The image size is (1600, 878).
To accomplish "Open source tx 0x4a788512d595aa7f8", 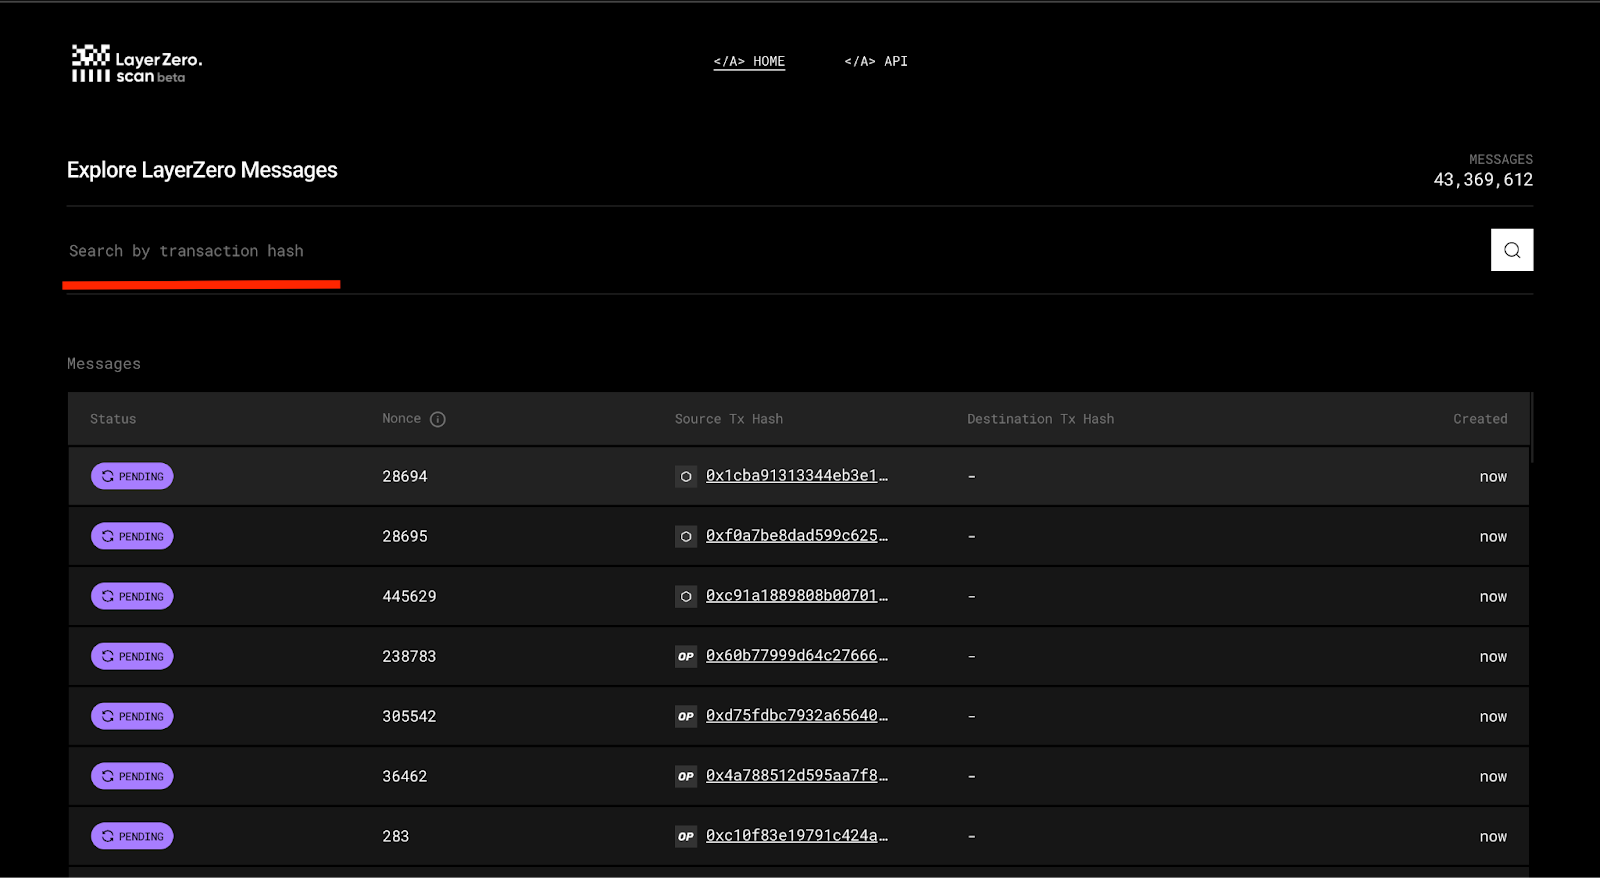I will [797, 776].
